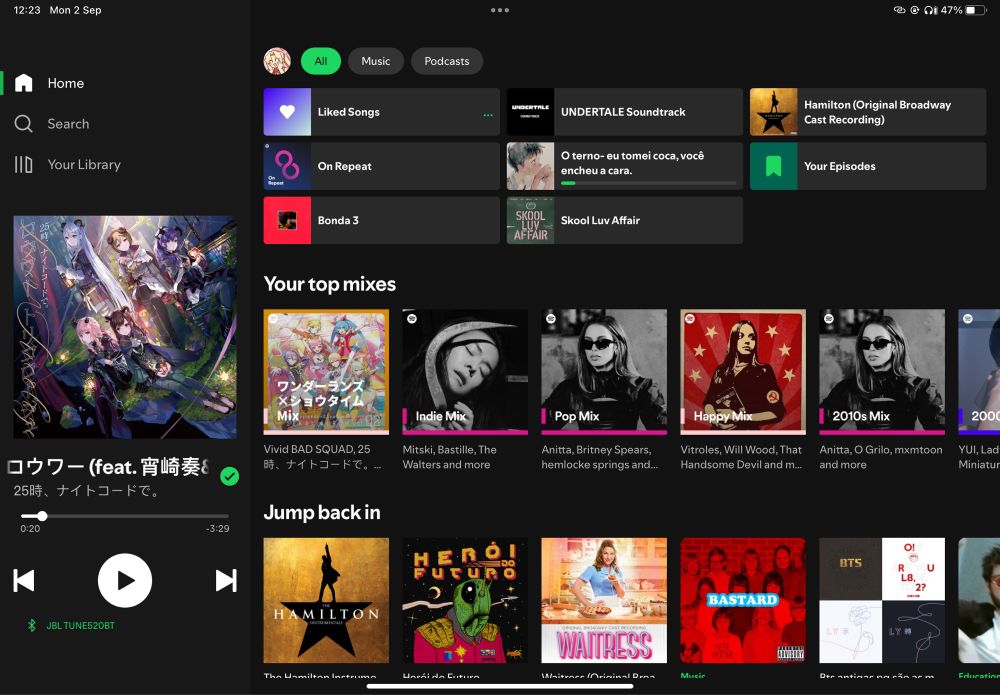Click the Jump back in heading

322,512
